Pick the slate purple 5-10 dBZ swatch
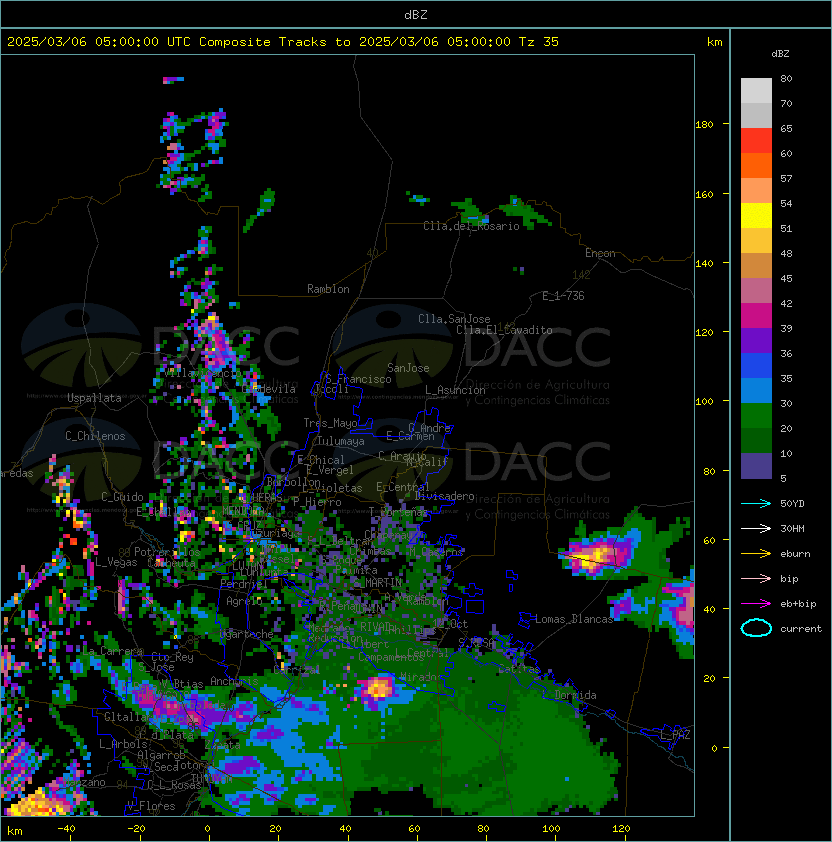This screenshot has height=842, width=832. coord(756,466)
